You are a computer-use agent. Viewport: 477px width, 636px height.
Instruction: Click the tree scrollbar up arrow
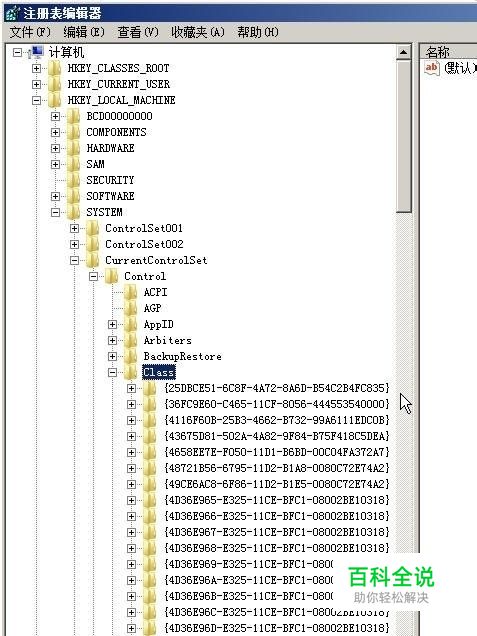404,52
